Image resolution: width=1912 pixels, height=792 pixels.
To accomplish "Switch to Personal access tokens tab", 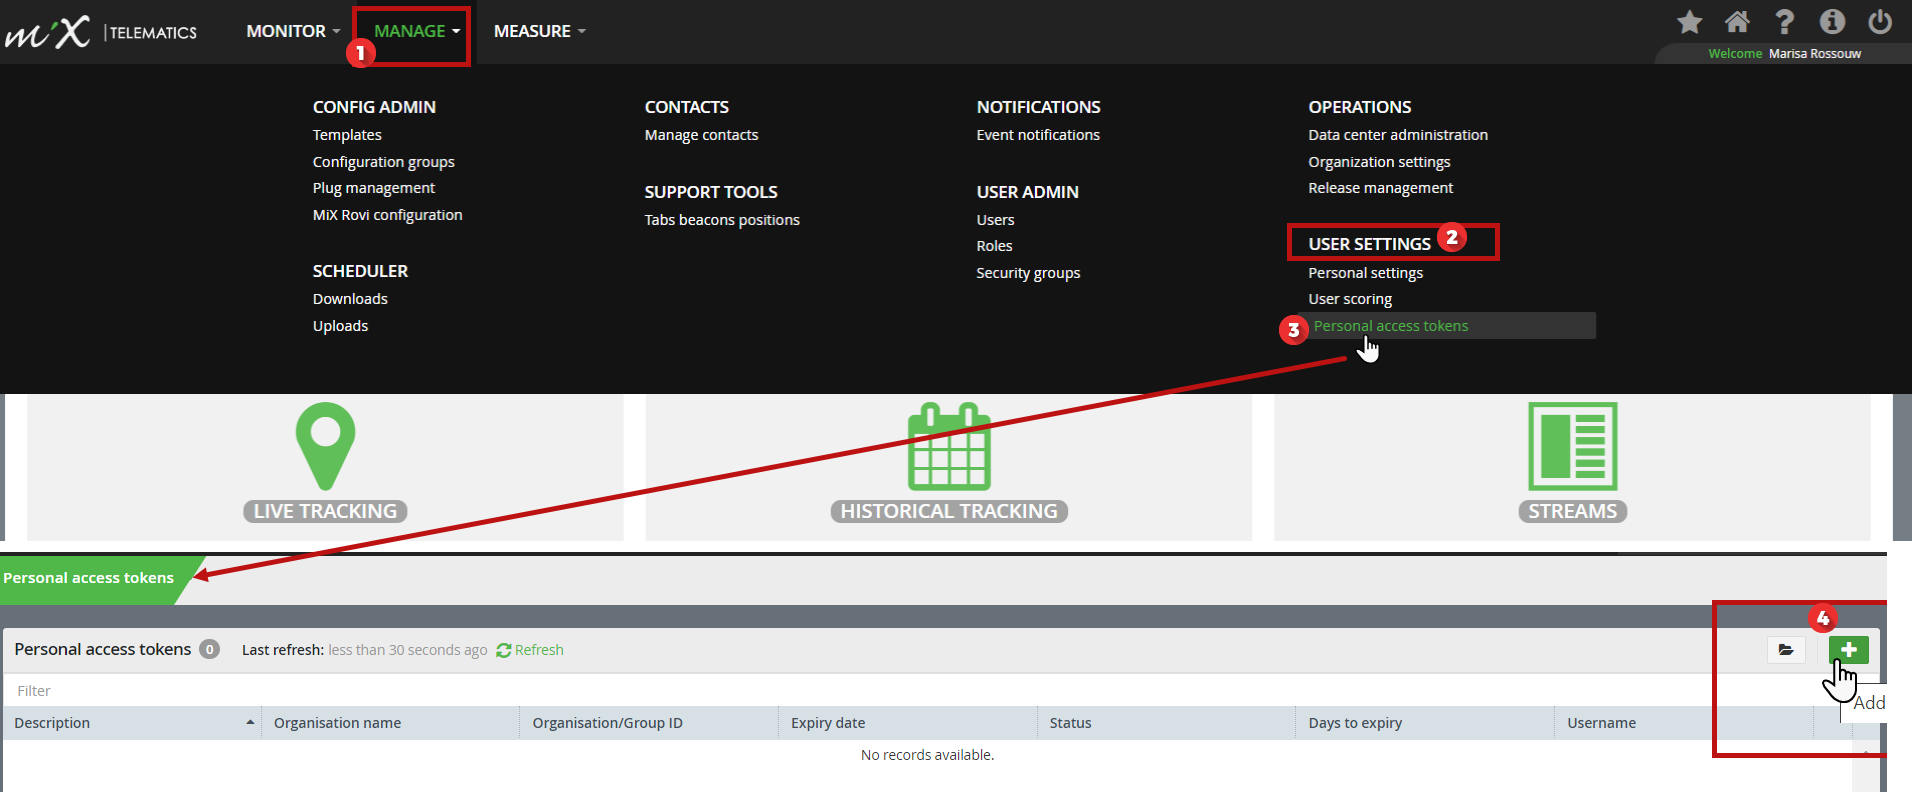I will (89, 578).
